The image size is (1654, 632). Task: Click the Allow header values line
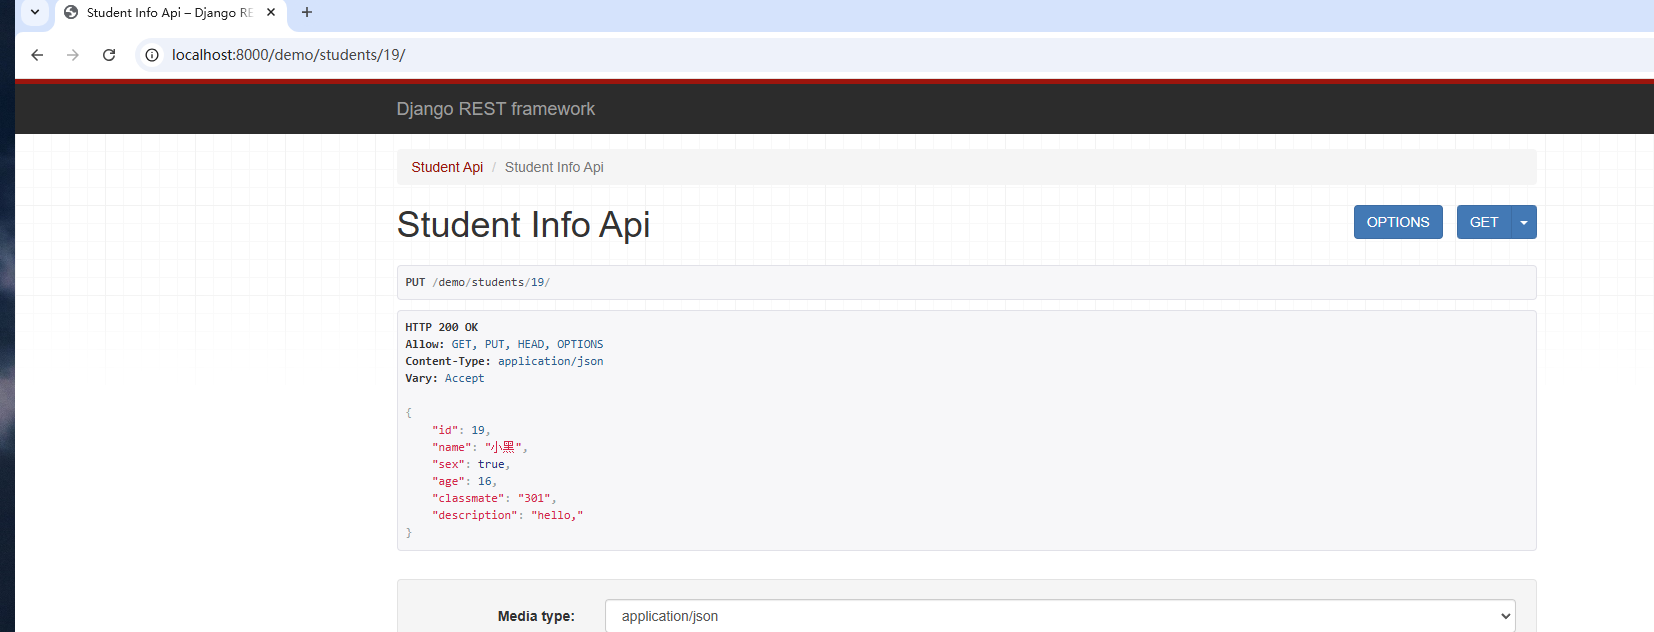coord(504,344)
